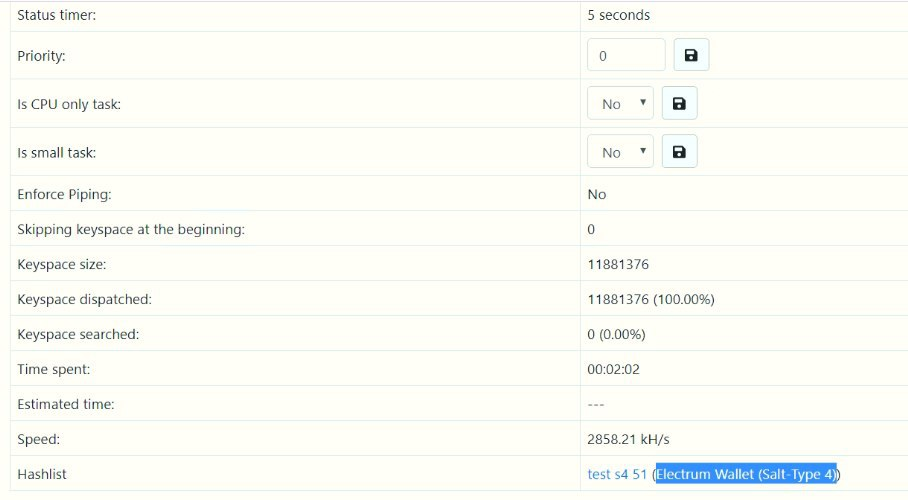Click the Keyspace size: label
Screen dimensions: 908x500
(61, 264)
